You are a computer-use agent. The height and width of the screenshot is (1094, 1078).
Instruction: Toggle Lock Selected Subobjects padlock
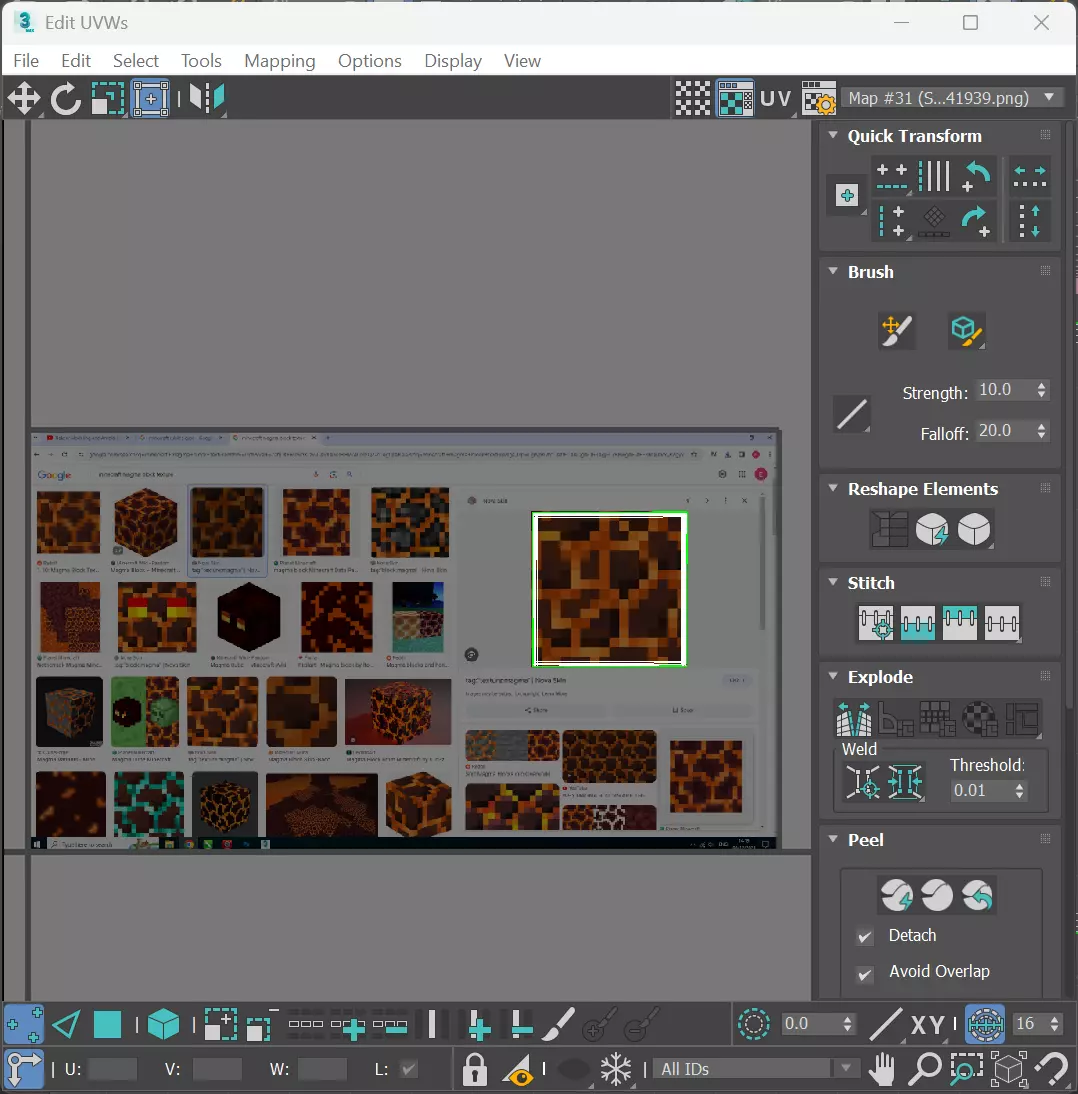pos(474,1069)
